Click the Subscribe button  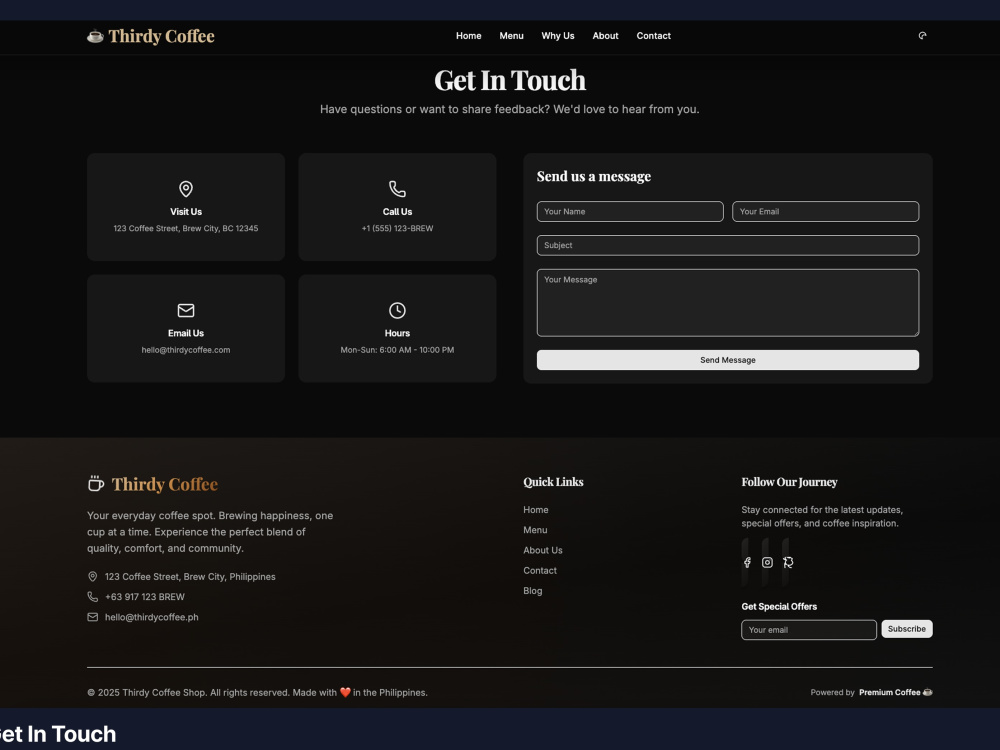coord(907,629)
